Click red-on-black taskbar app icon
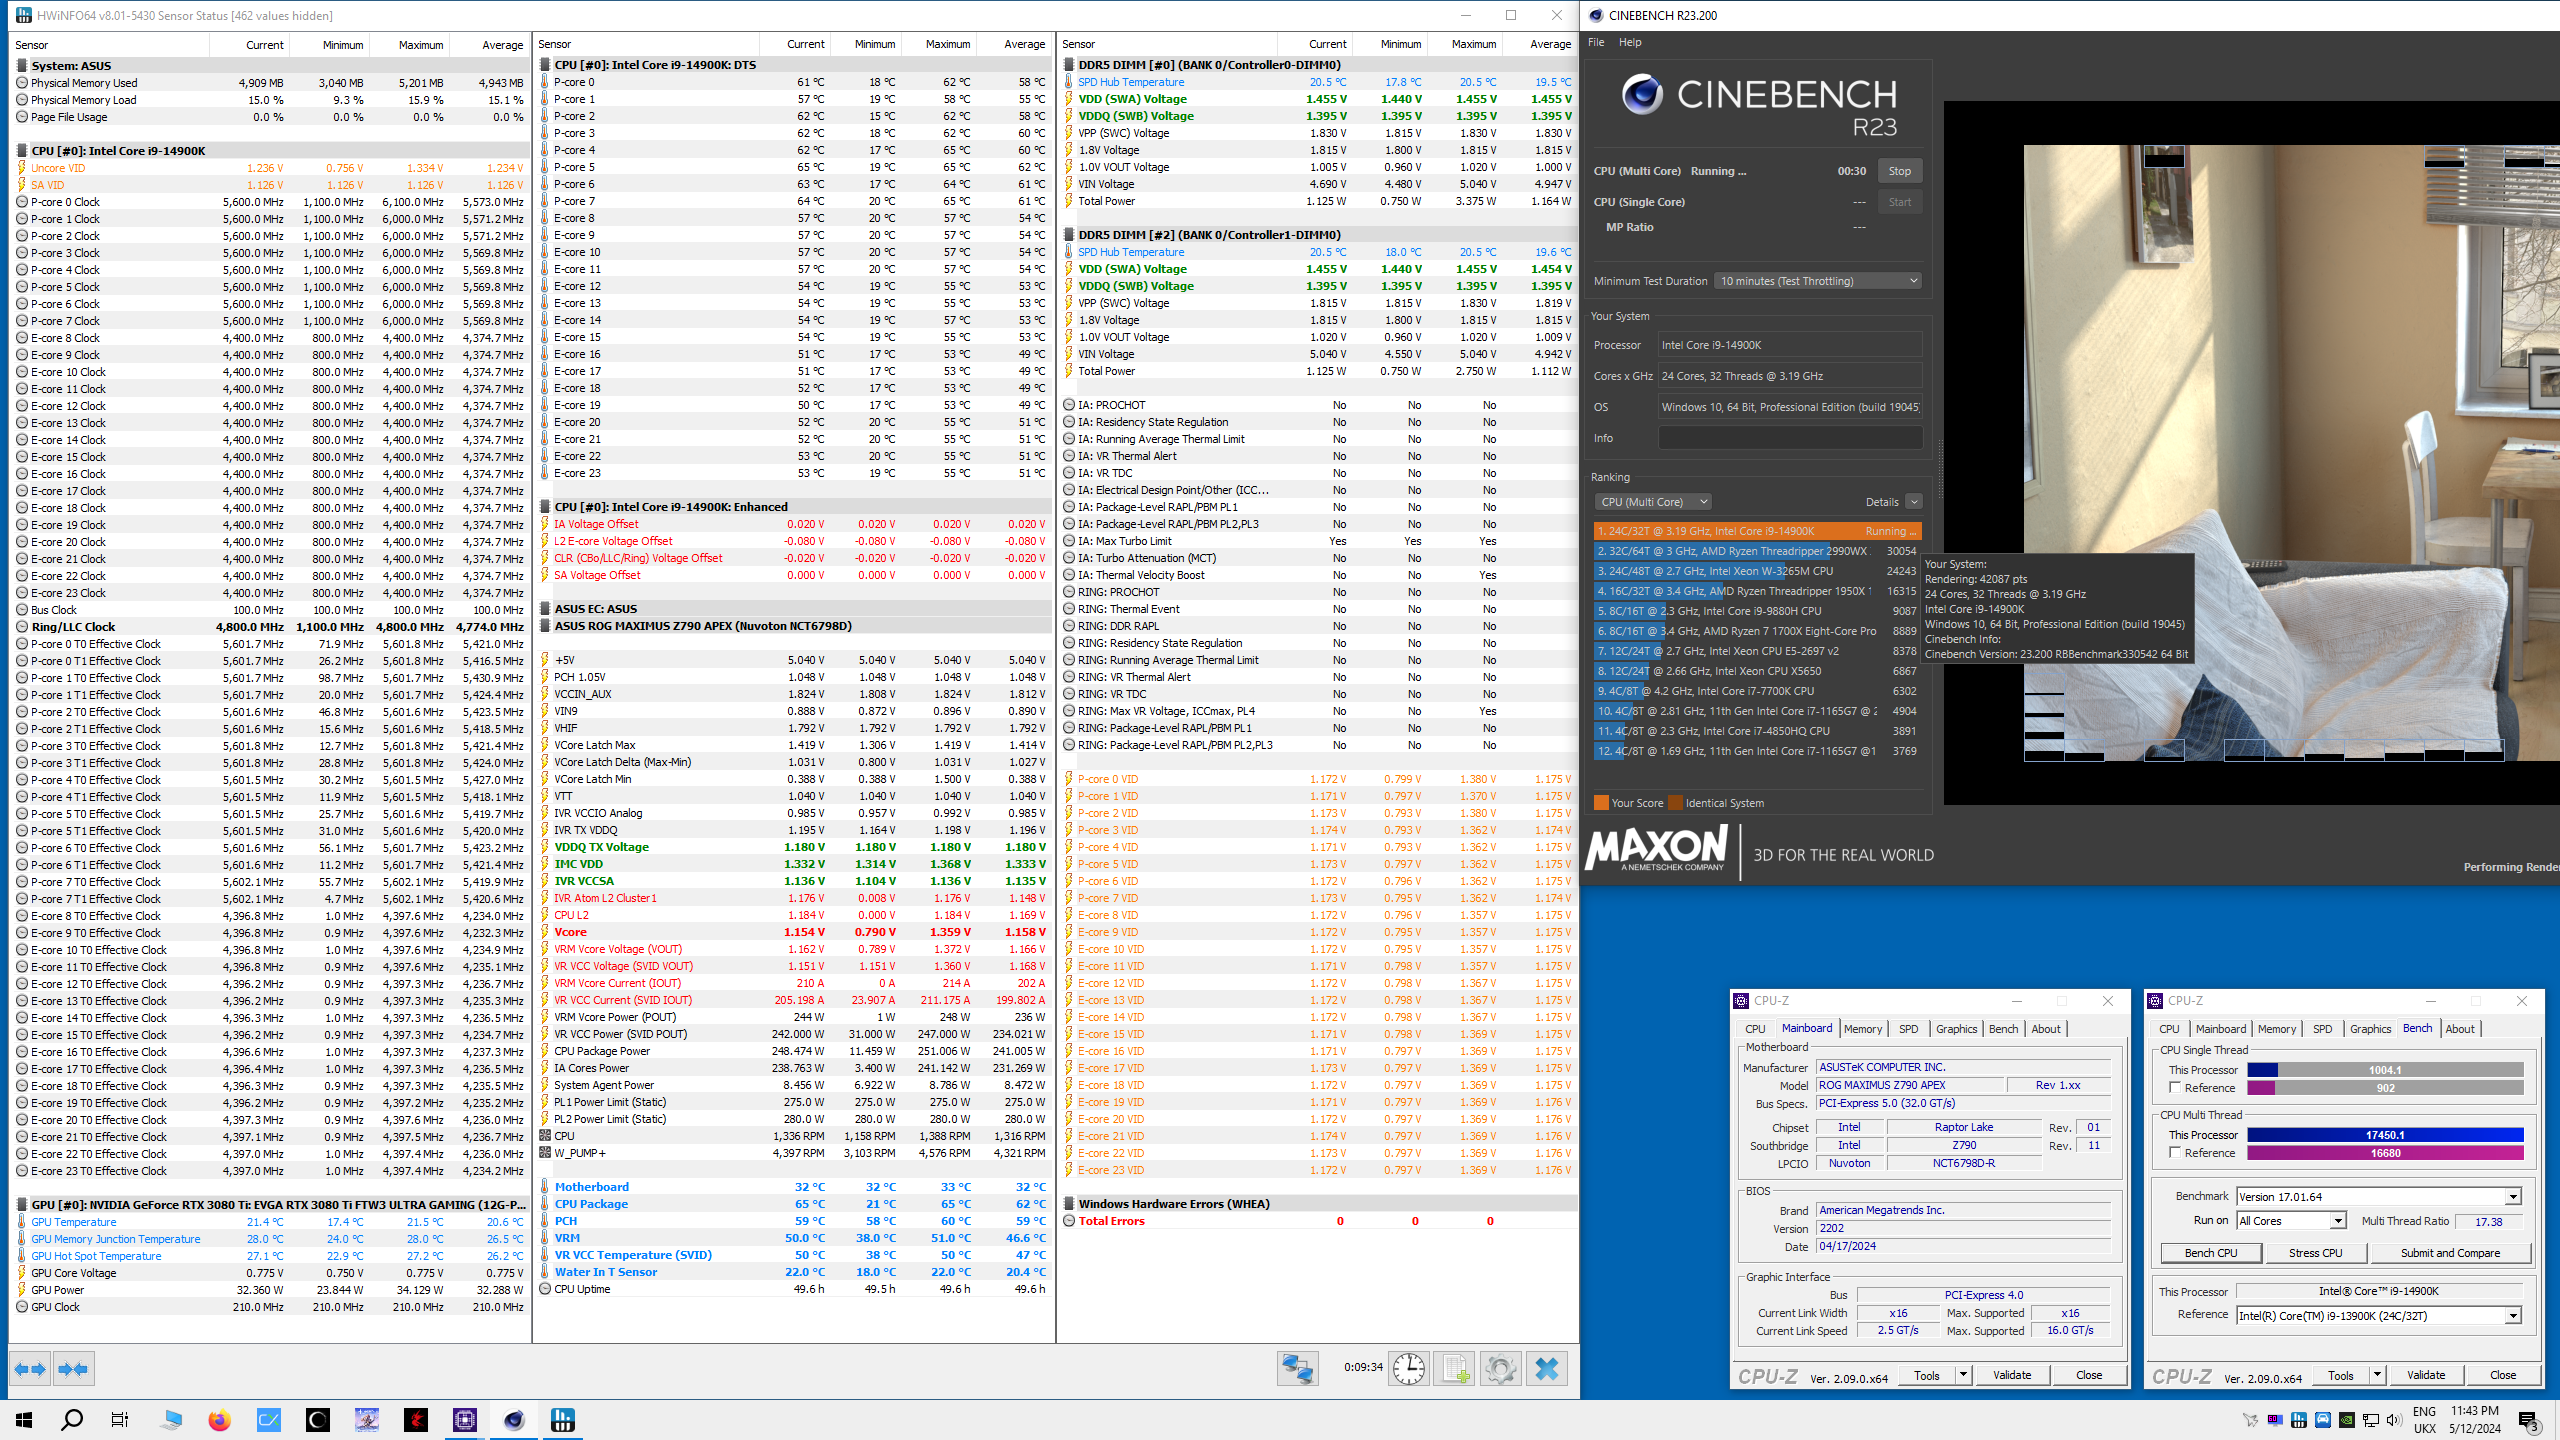Image resolution: width=2560 pixels, height=1440 pixels. click(x=416, y=1420)
